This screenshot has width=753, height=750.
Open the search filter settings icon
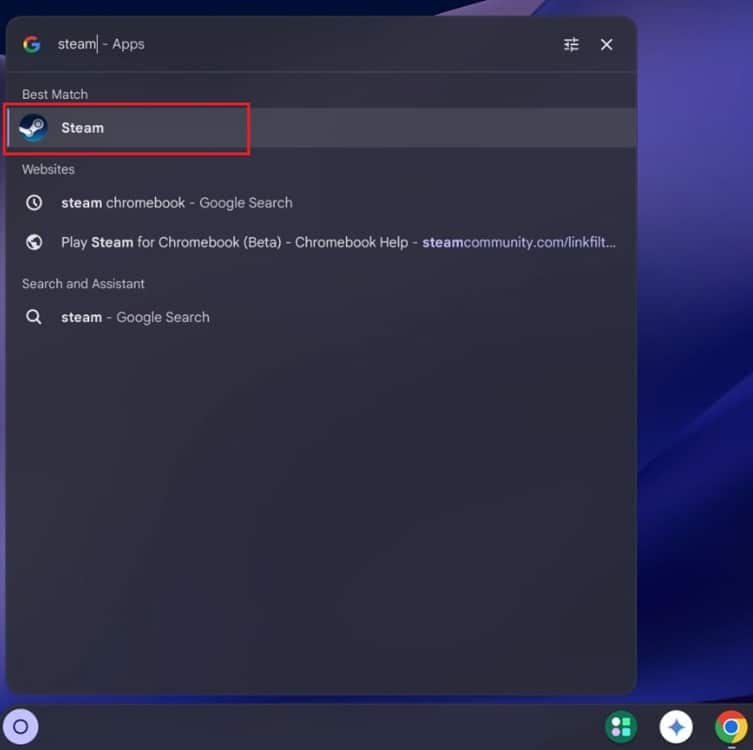[571, 45]
